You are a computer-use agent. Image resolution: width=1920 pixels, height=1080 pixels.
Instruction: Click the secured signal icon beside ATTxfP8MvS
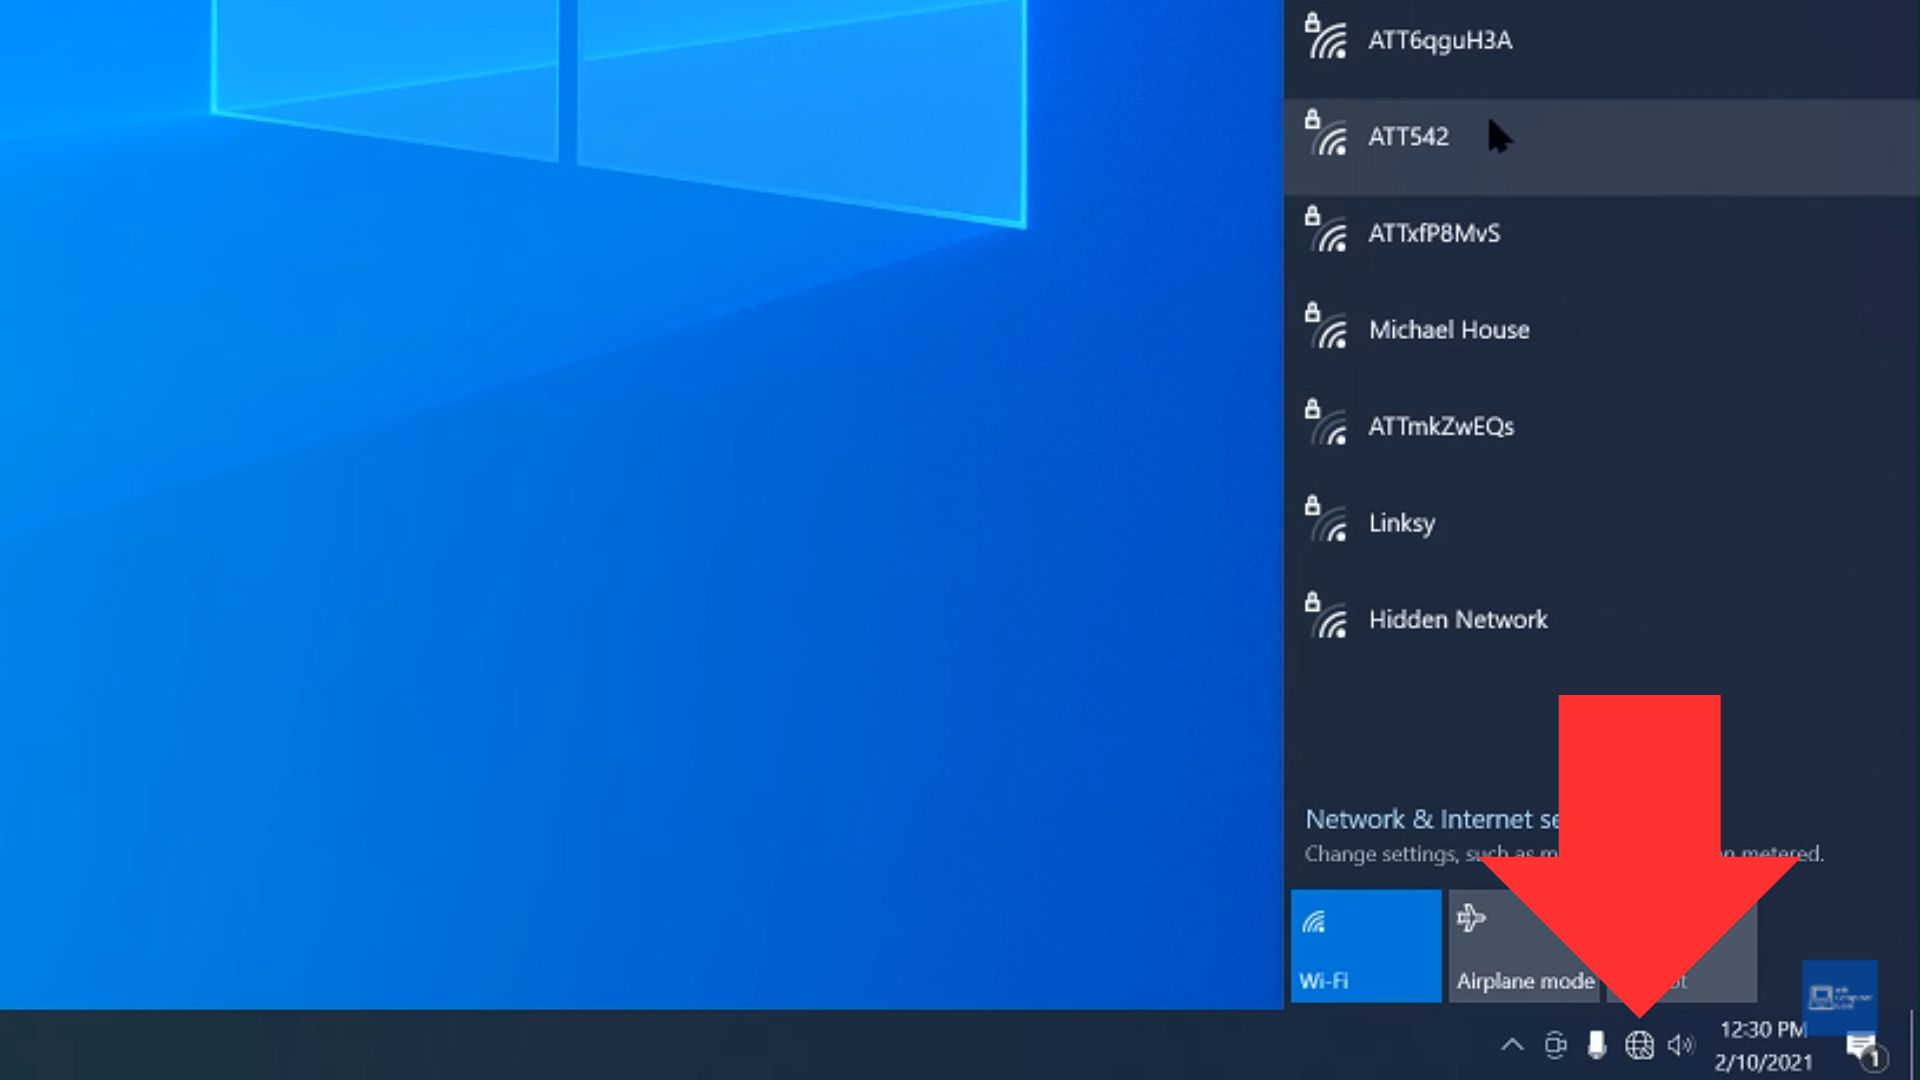coord(1326,229)
